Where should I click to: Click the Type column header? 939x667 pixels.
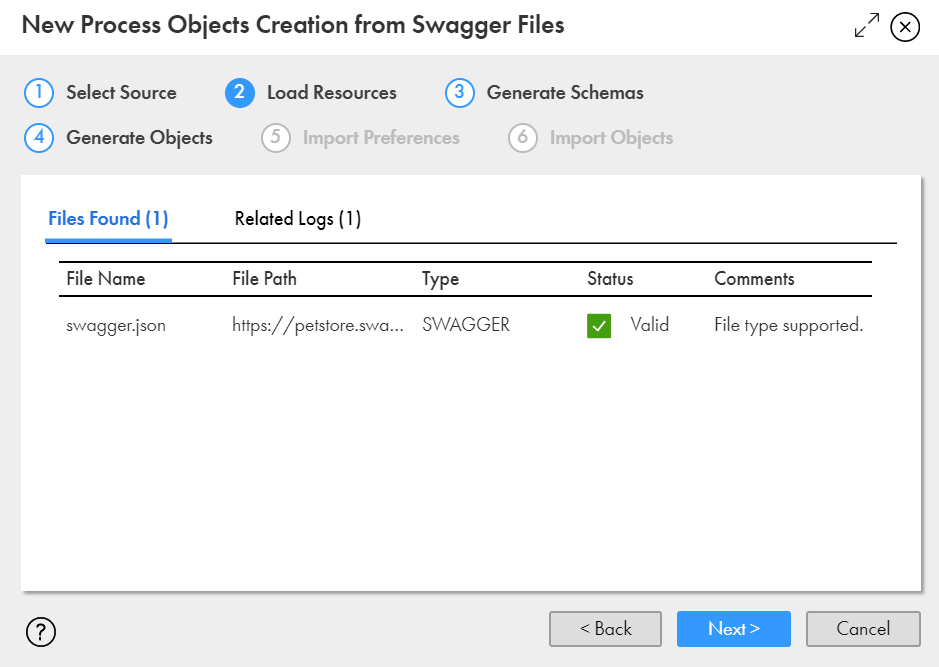440,280
